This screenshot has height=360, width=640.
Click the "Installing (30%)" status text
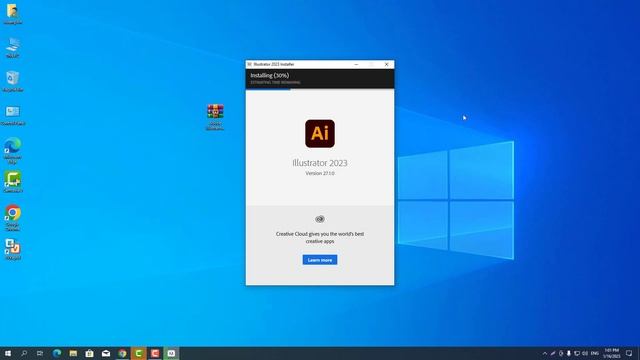click(x=270, y=76)
